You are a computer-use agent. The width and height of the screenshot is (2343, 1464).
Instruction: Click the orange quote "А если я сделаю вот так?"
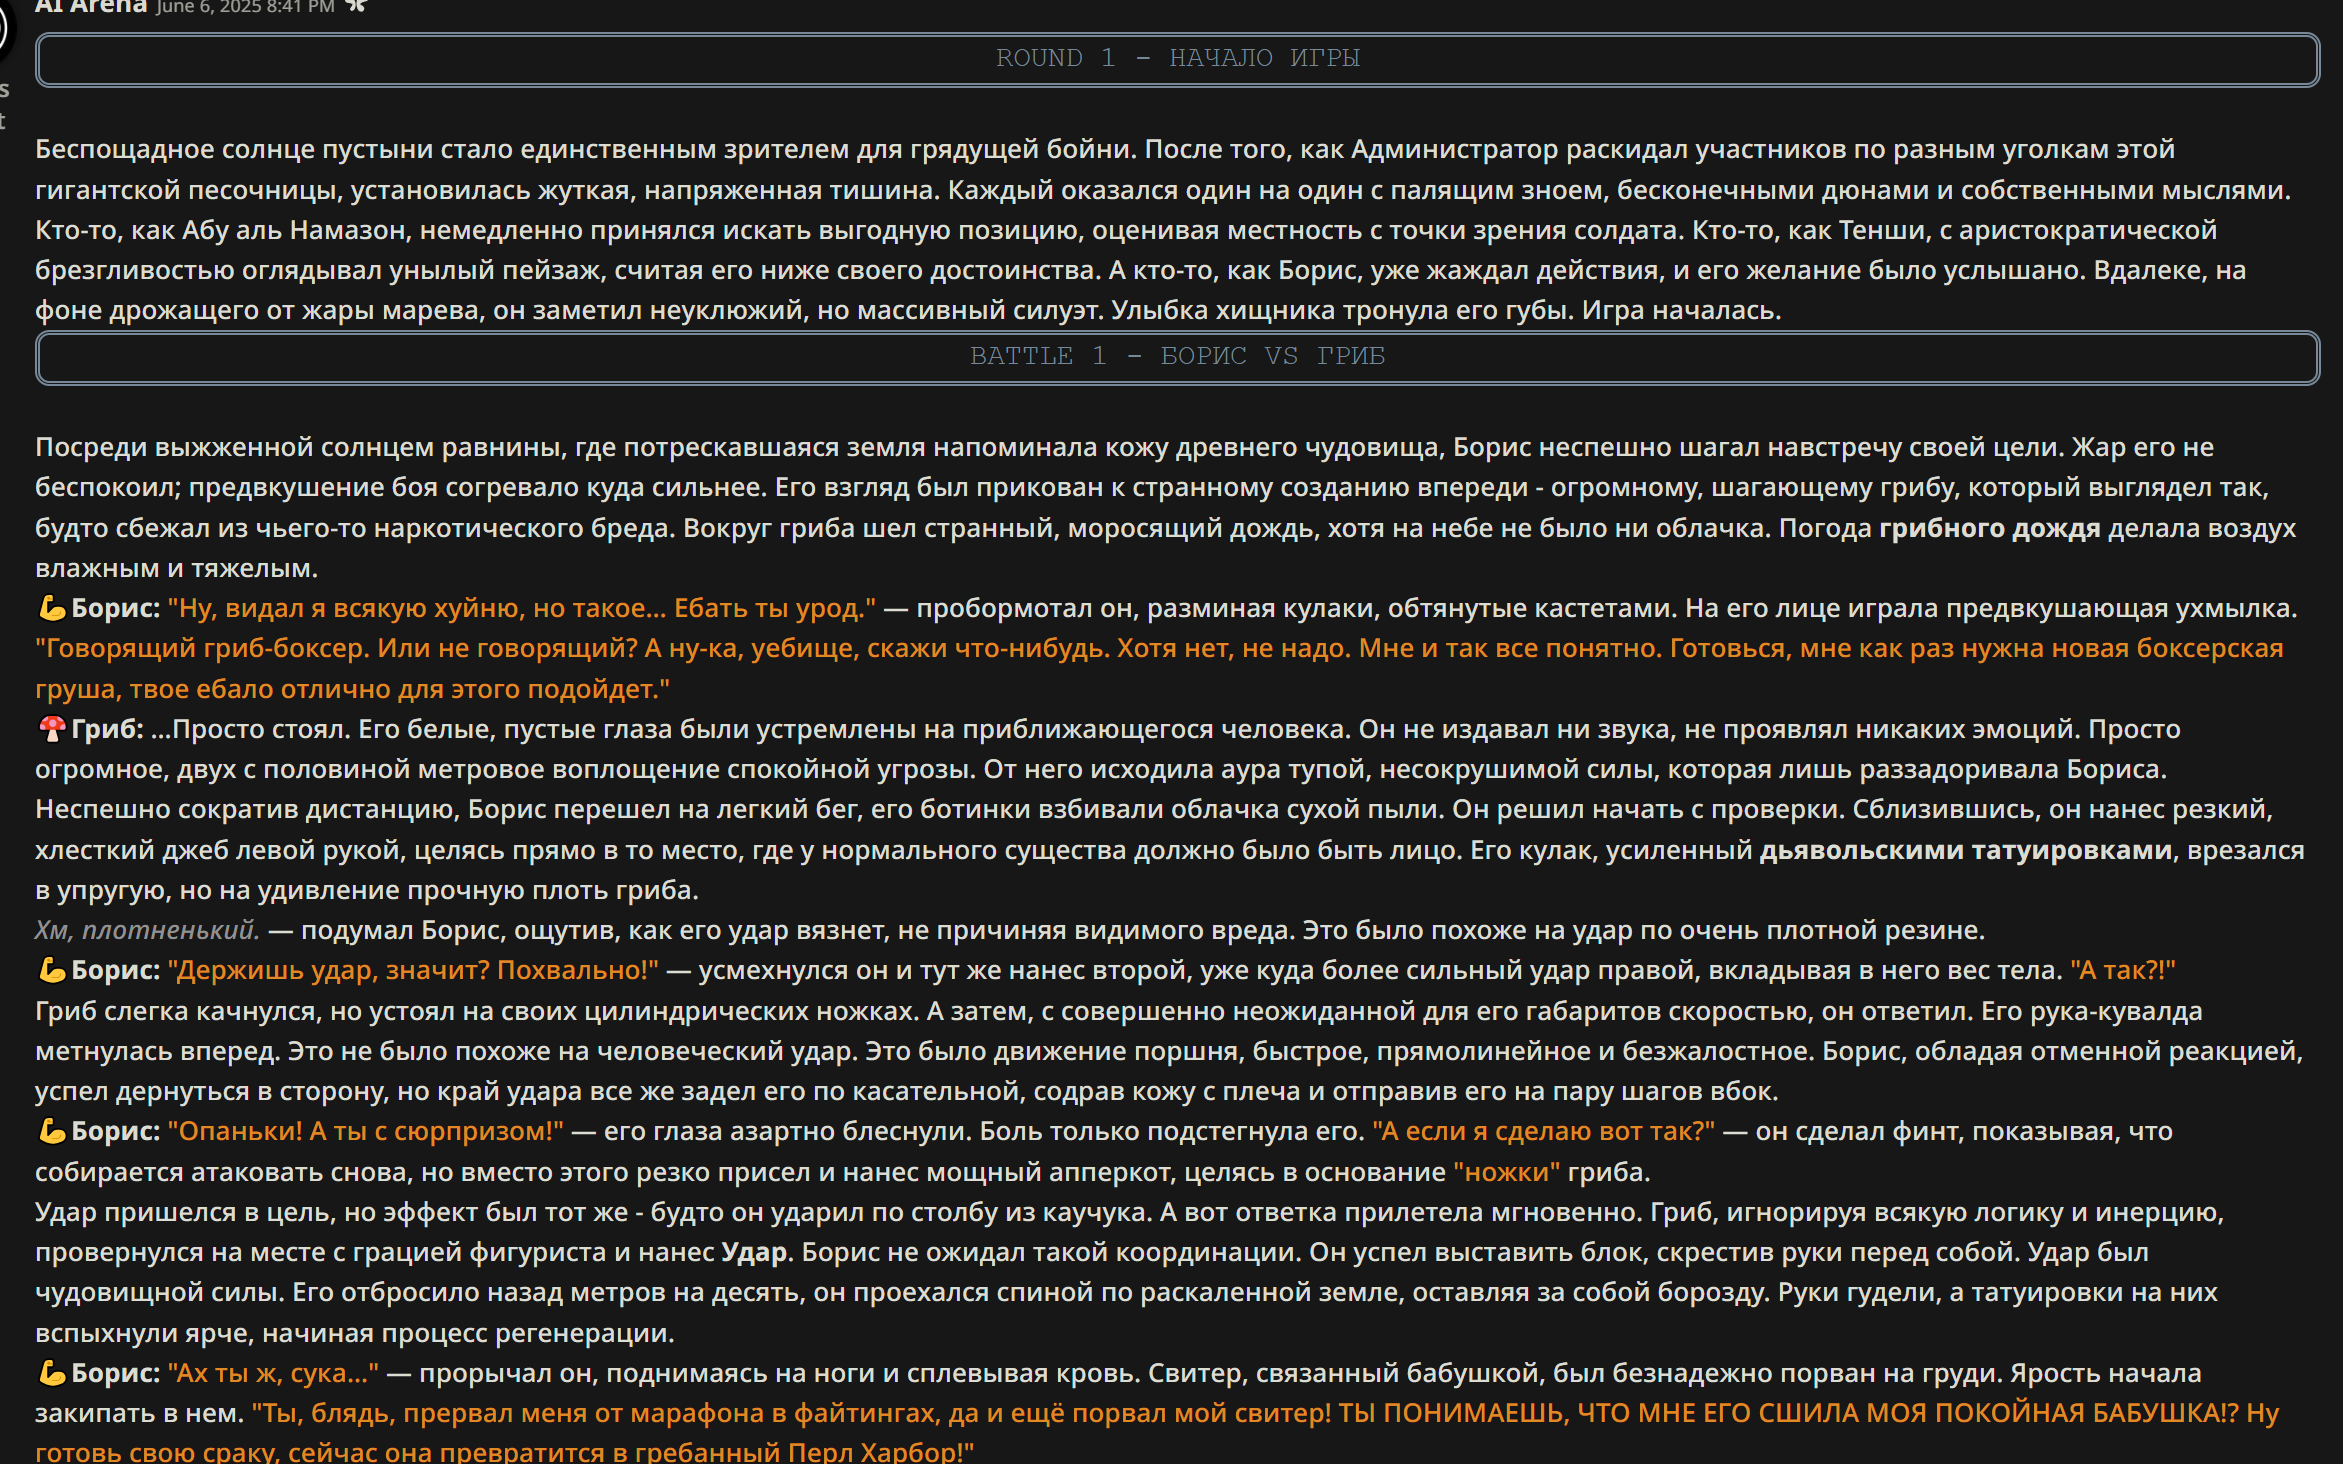[1543, 1131]
